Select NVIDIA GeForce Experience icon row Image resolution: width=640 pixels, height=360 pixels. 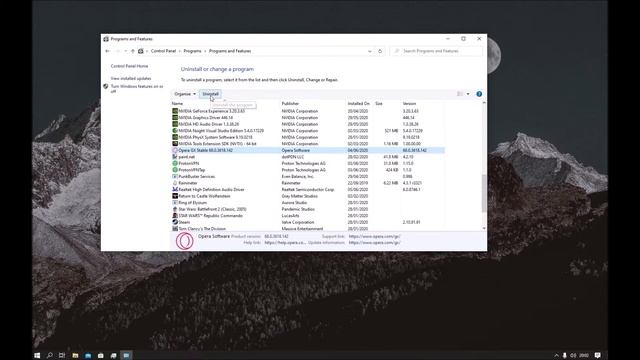pos(175,111)
